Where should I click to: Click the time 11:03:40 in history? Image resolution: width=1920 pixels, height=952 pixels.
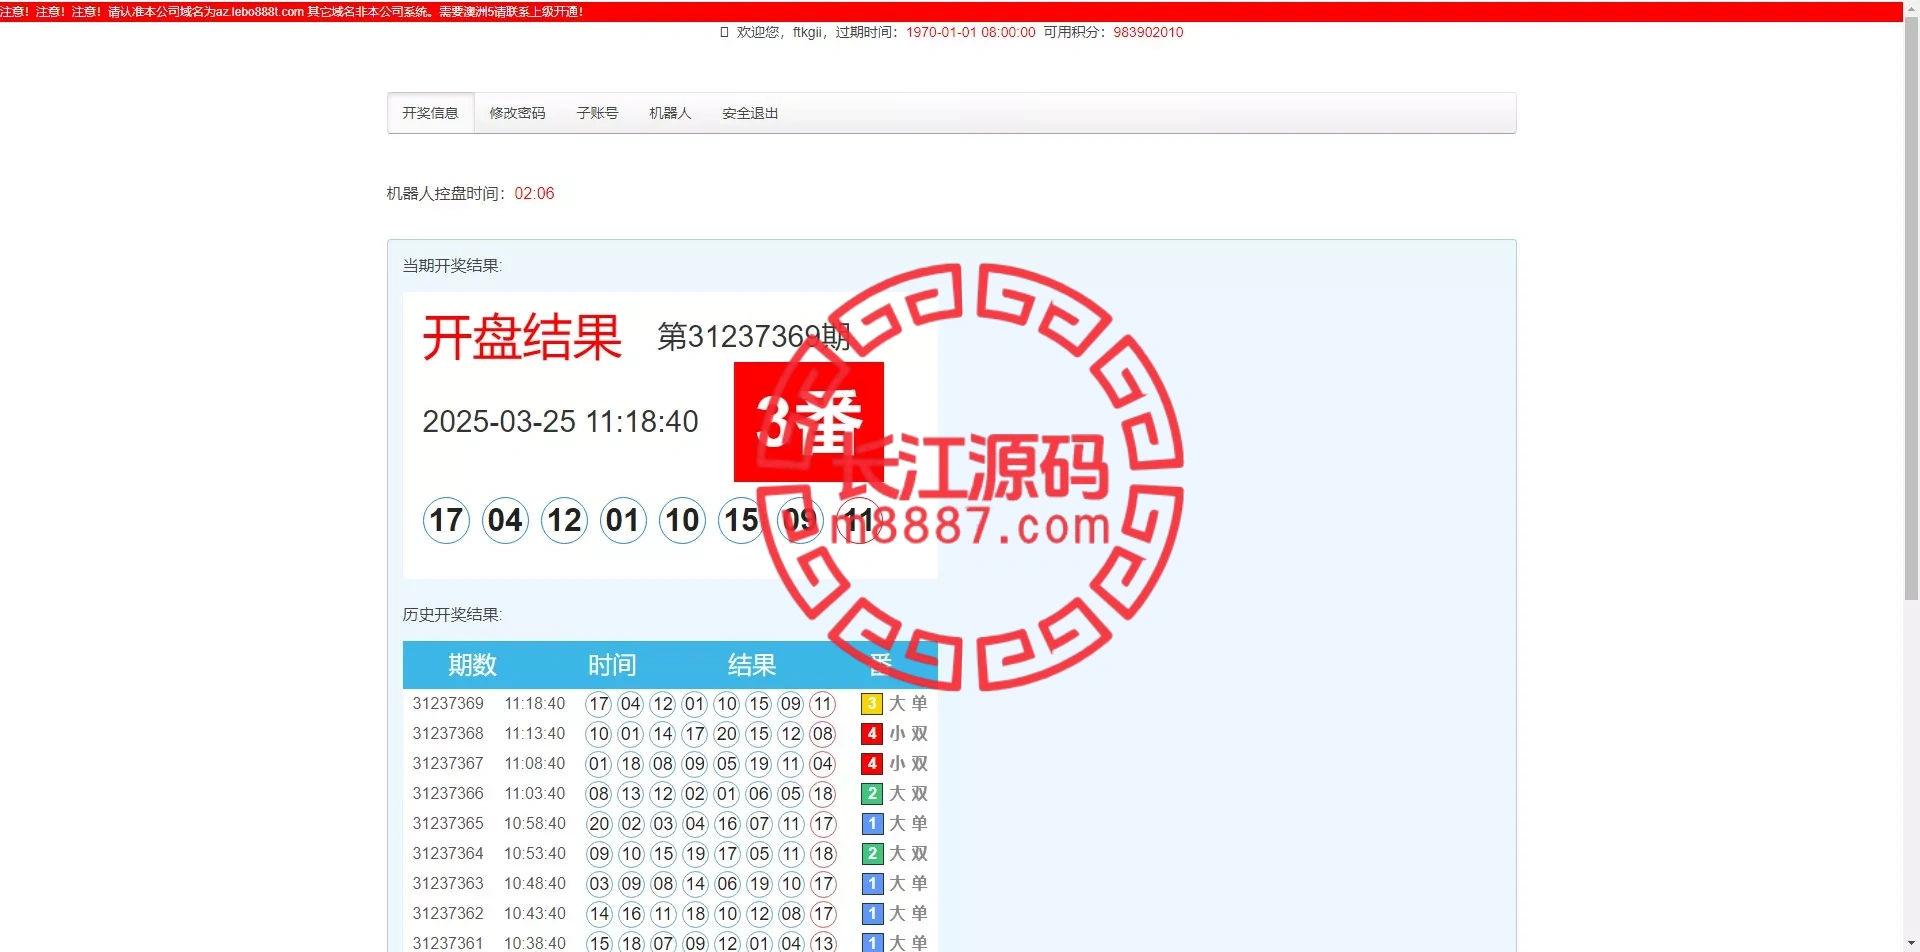click(x=535, y=794)
